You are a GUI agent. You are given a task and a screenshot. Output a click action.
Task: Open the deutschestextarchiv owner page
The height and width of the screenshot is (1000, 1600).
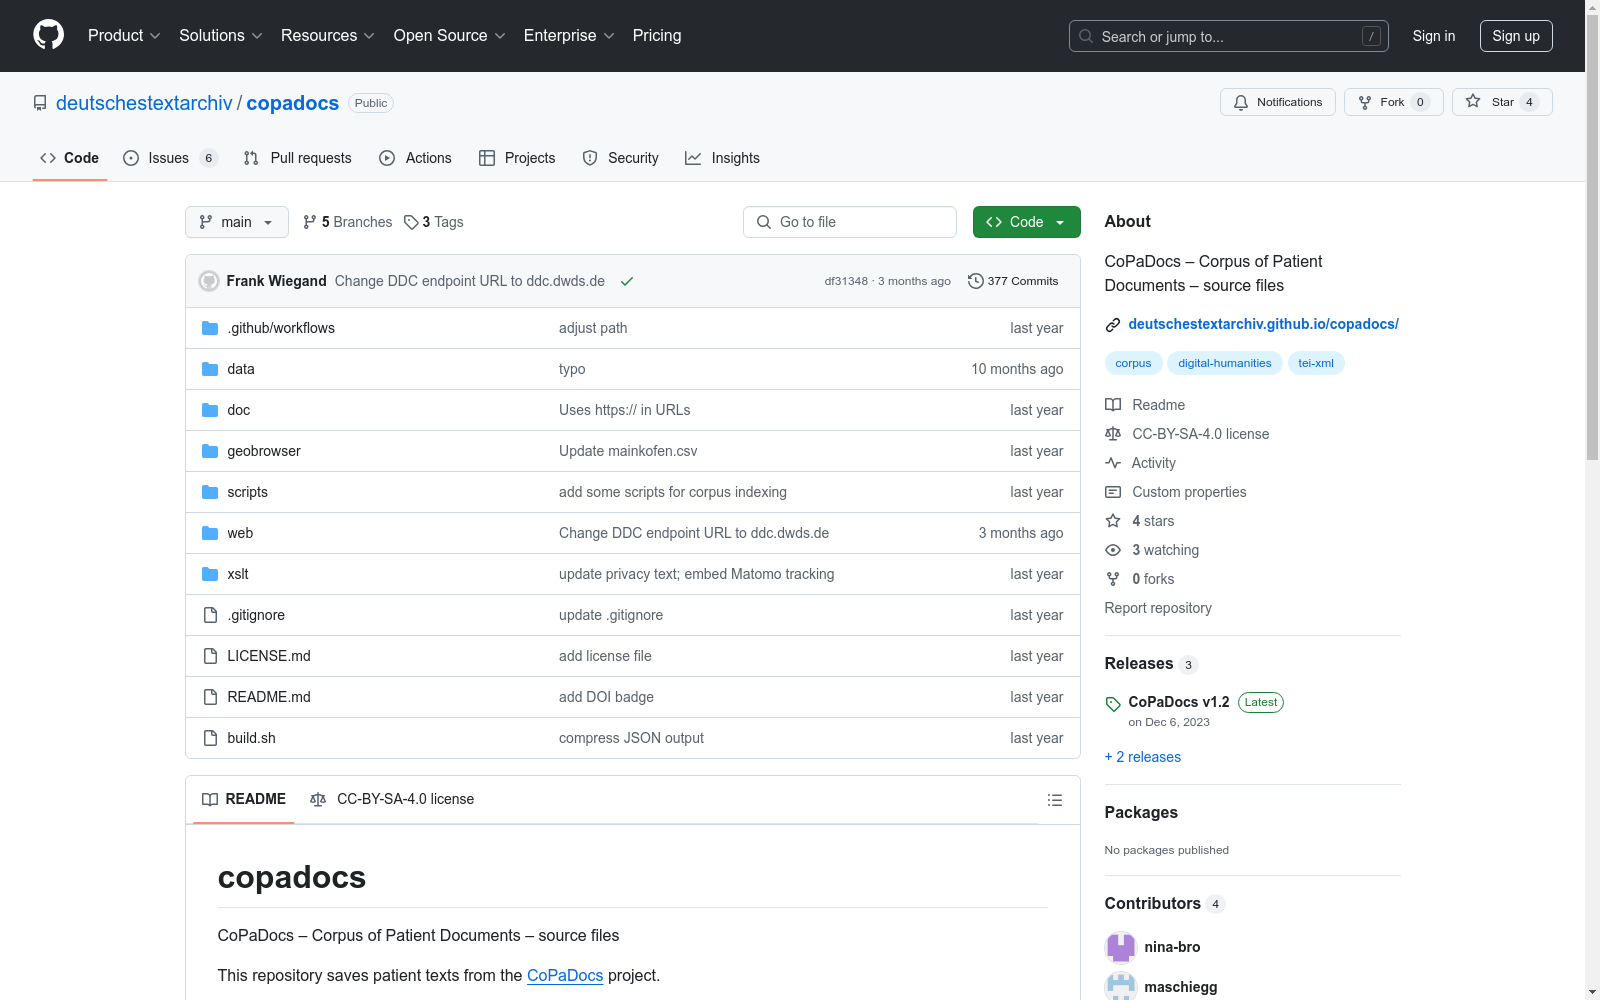tap(144, 103)
